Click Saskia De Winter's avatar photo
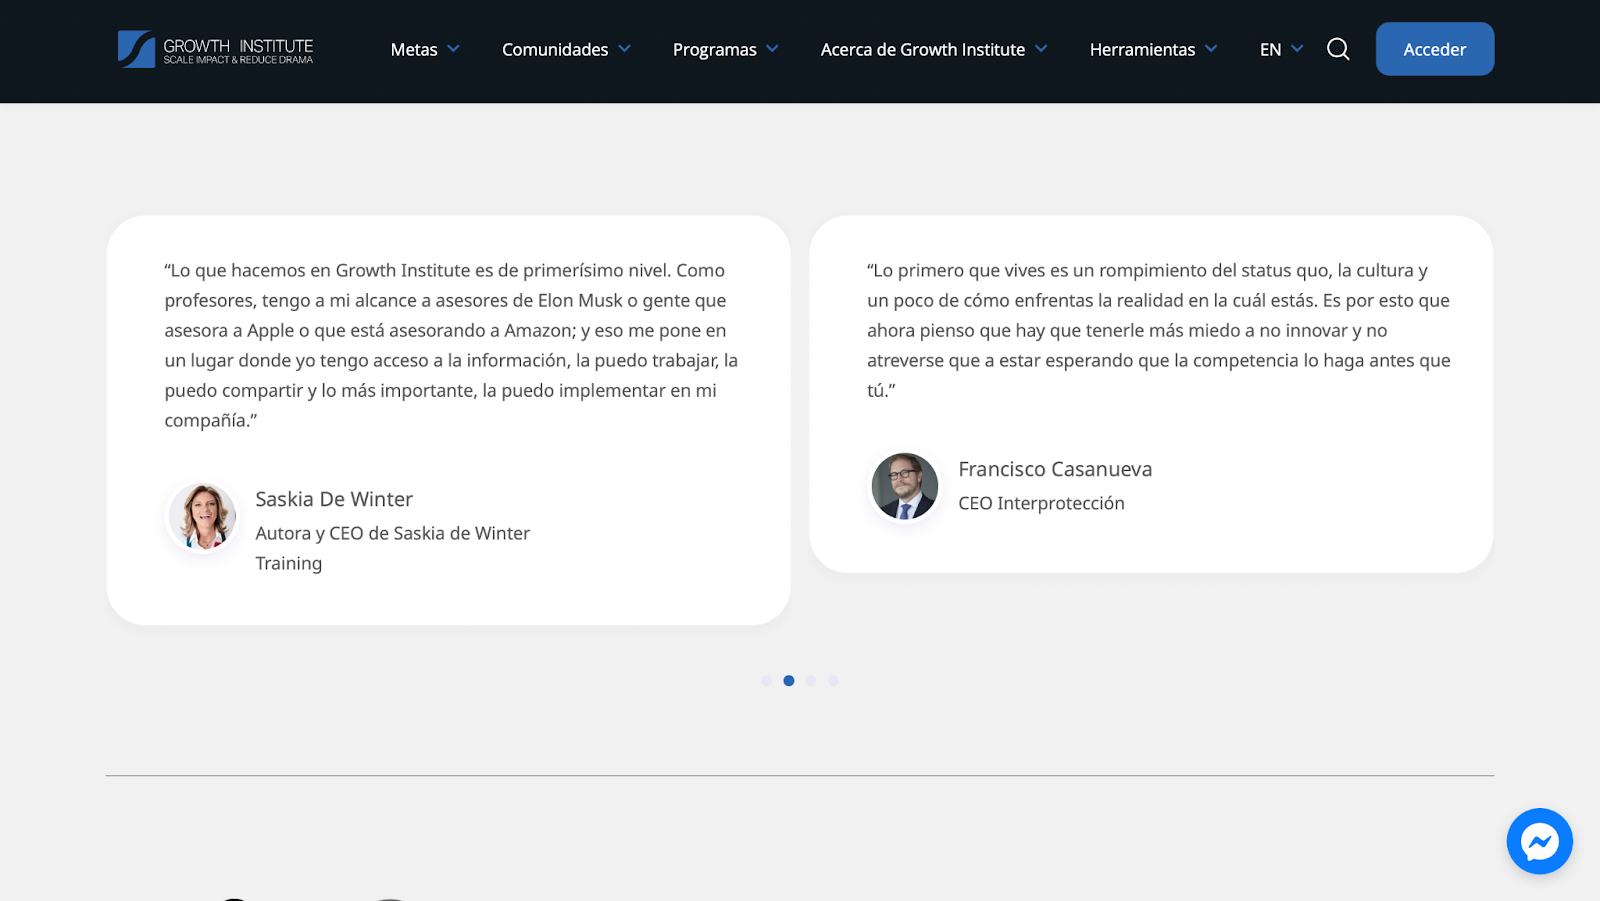Image resolution: width=1600 pixels, height=901 pixels. [203, 517]
